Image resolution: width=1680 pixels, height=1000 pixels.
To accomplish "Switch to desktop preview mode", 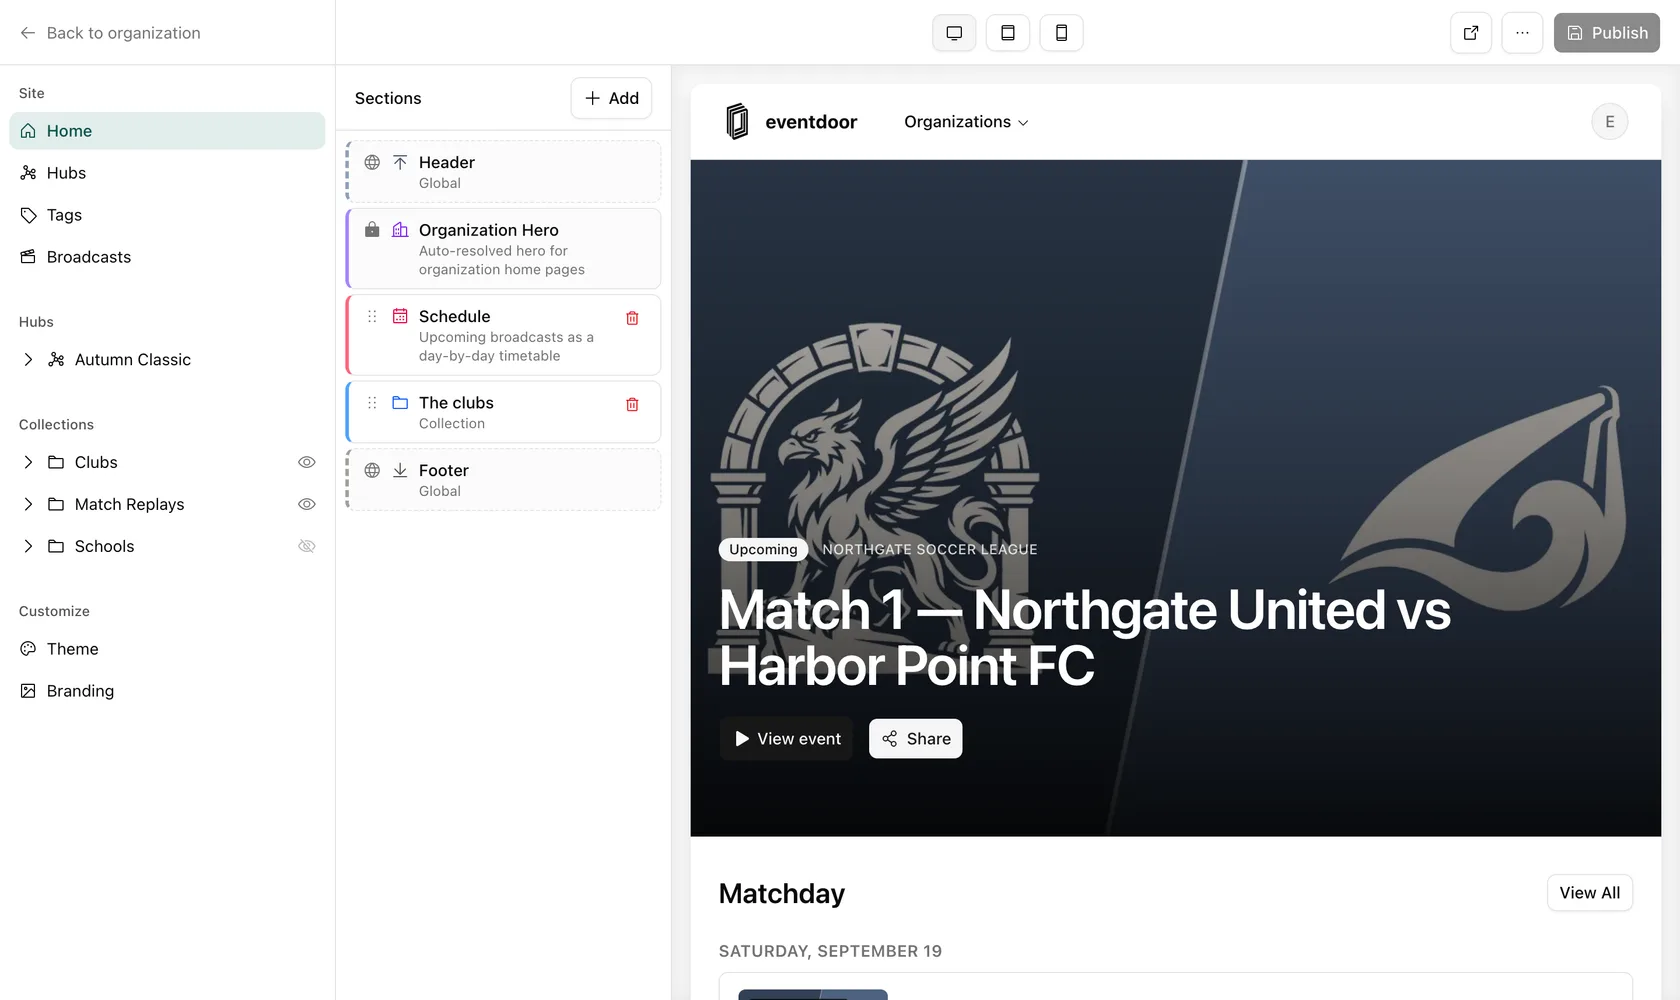I will click(x=954, y=33).
